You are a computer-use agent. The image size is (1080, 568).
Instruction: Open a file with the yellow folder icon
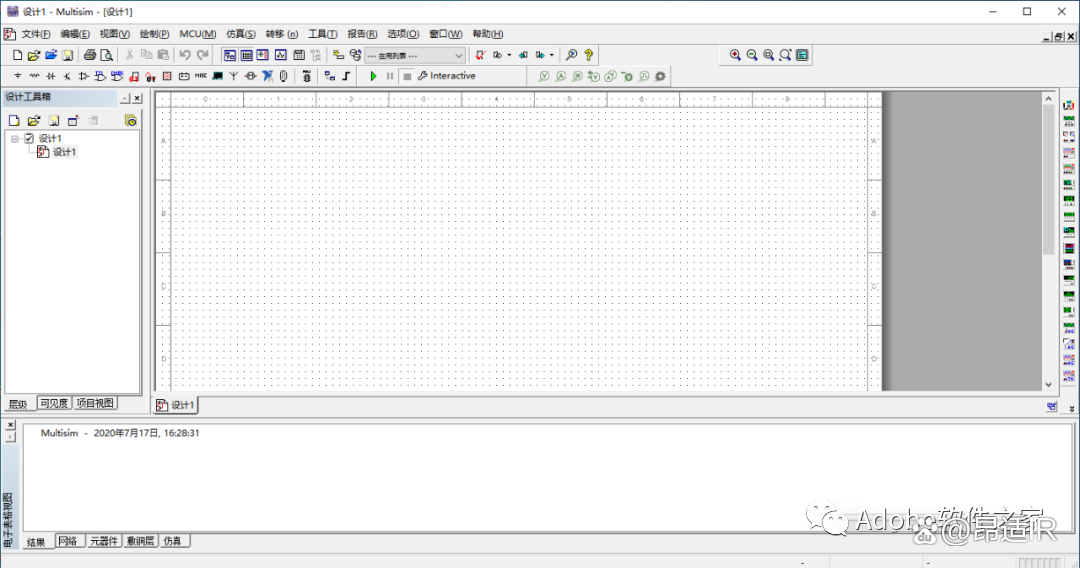pos(34,55)
